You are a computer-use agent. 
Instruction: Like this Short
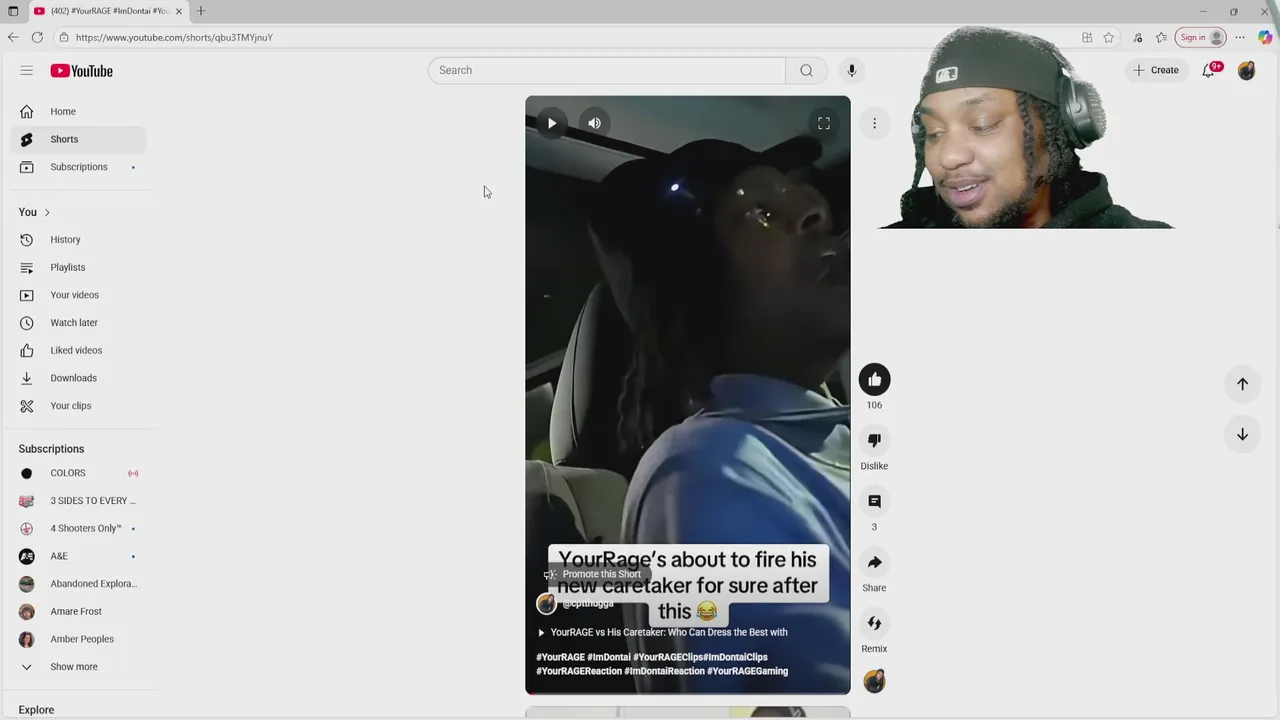(874, 379)
